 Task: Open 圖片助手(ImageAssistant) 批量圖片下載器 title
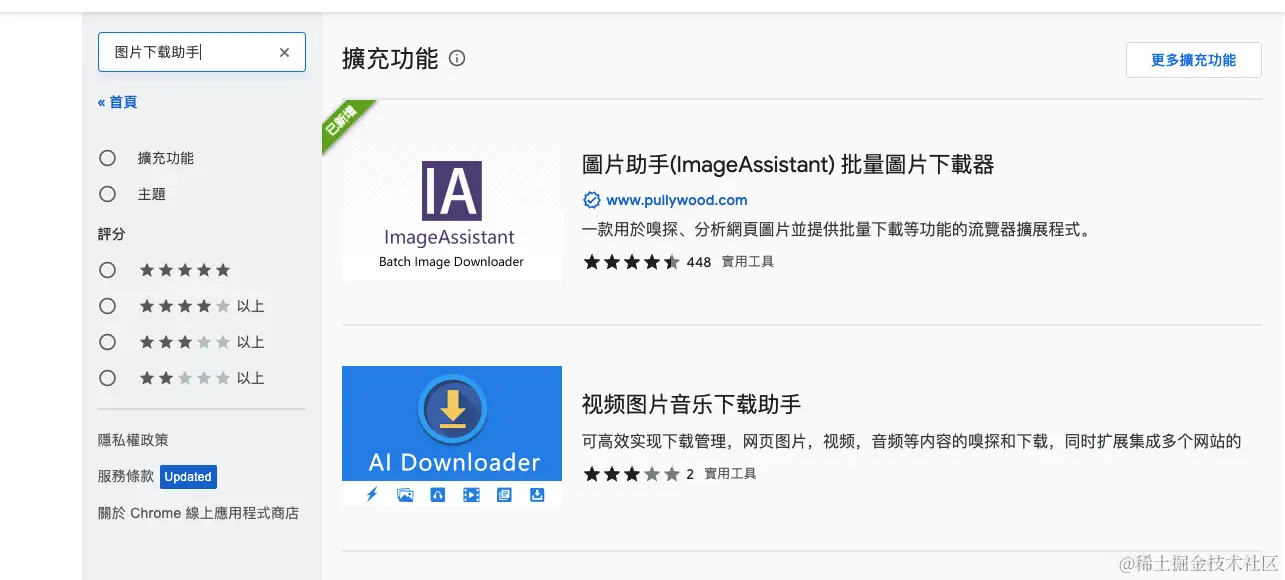[x=788, y=165]
